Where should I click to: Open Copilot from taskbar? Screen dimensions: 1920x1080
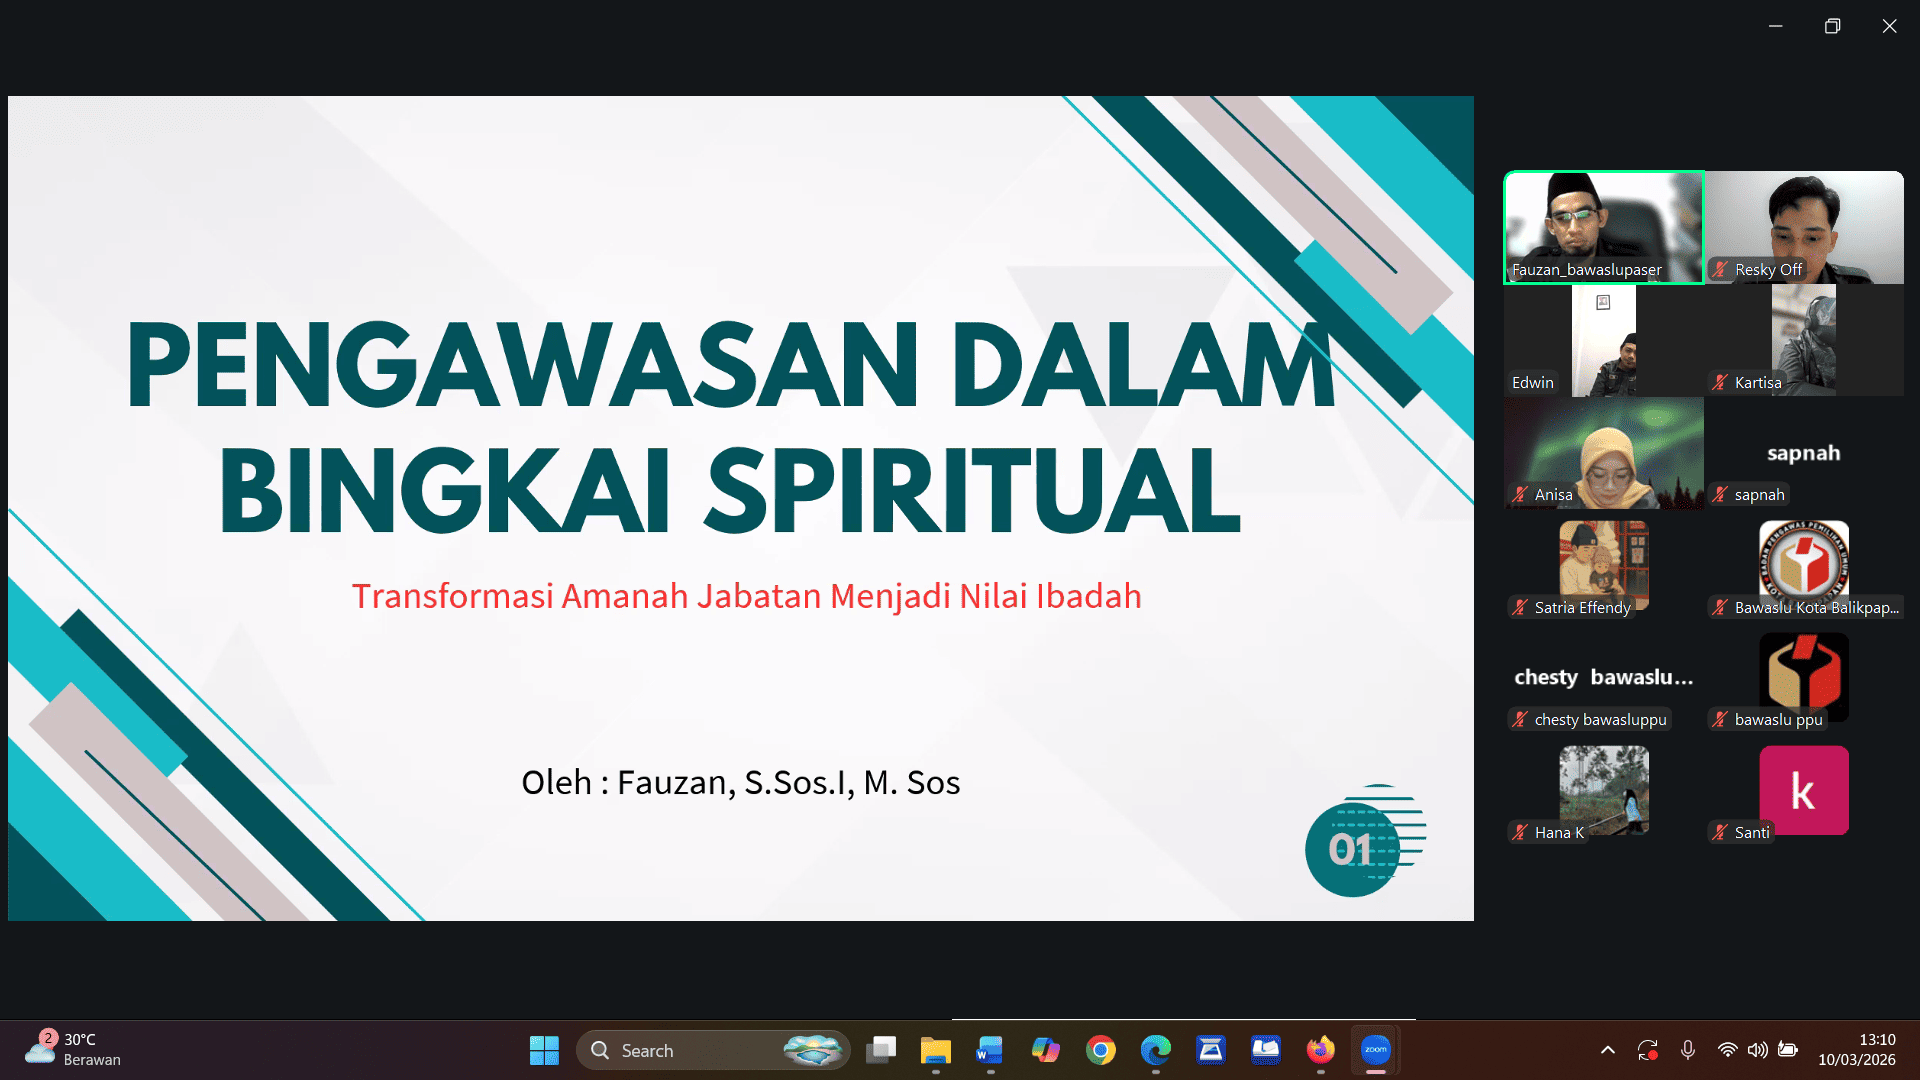pos(1045,1050)
